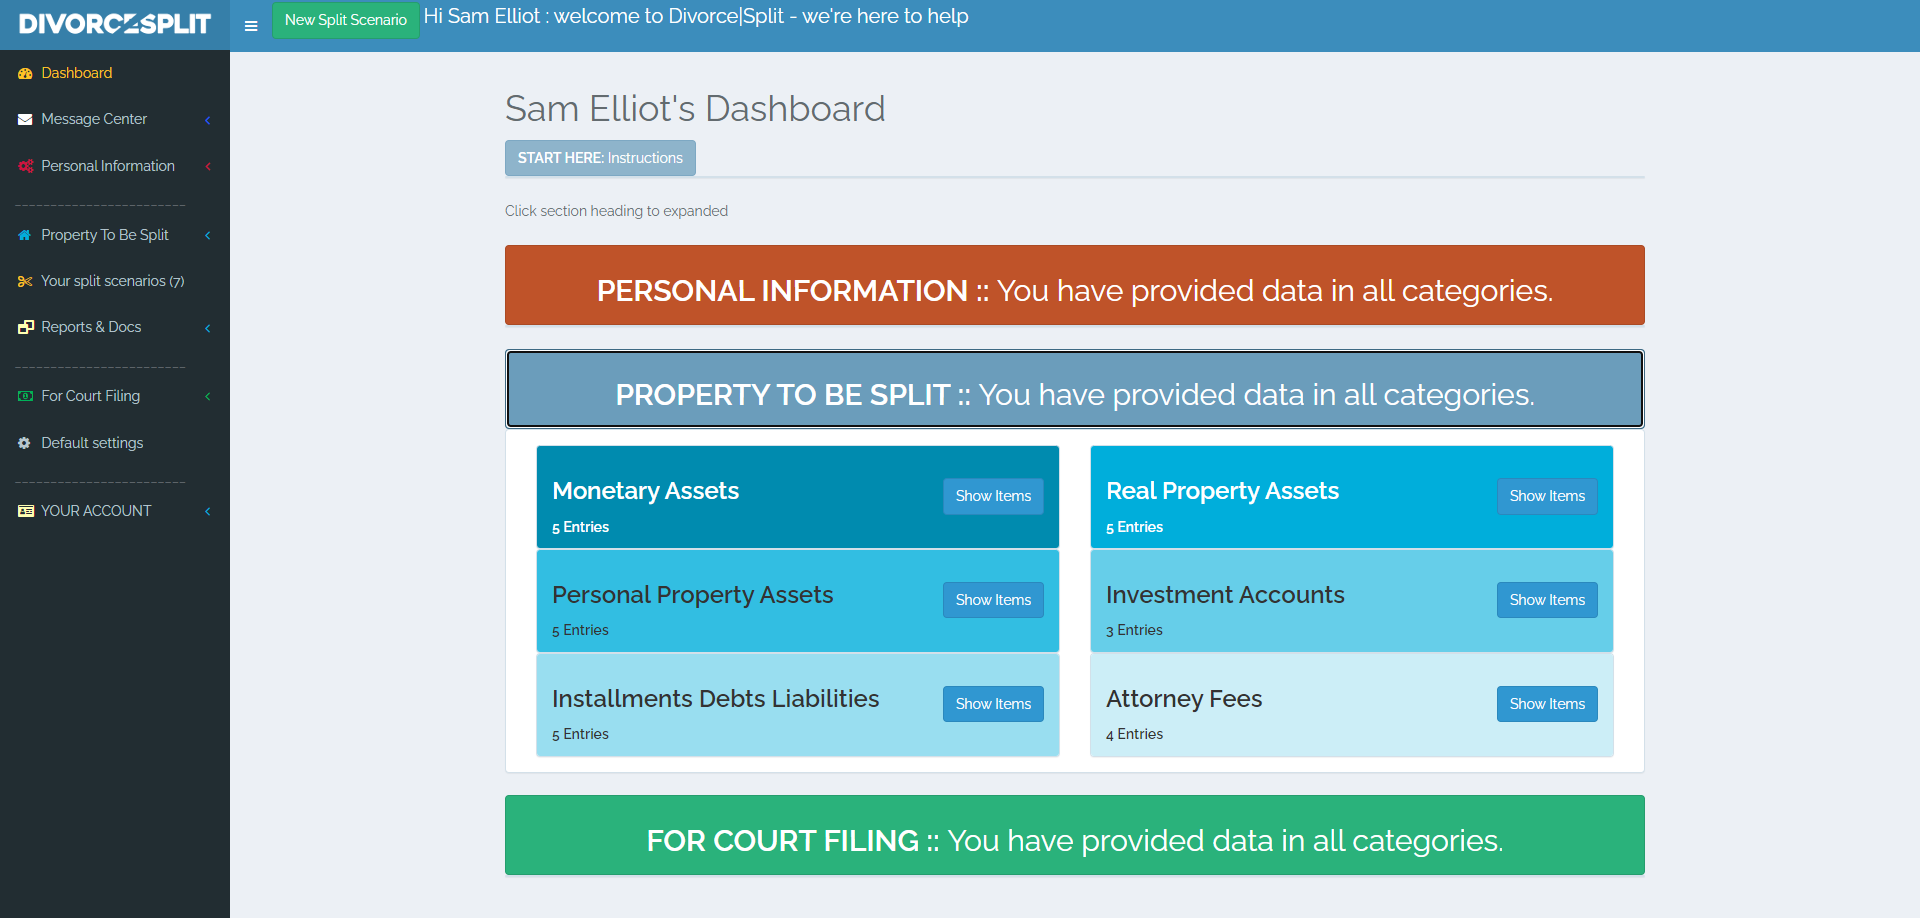Collapse the PROPERTY TO BE SPLIT section
This screenshot has width=1920, height=918.
pos(1073,390)
